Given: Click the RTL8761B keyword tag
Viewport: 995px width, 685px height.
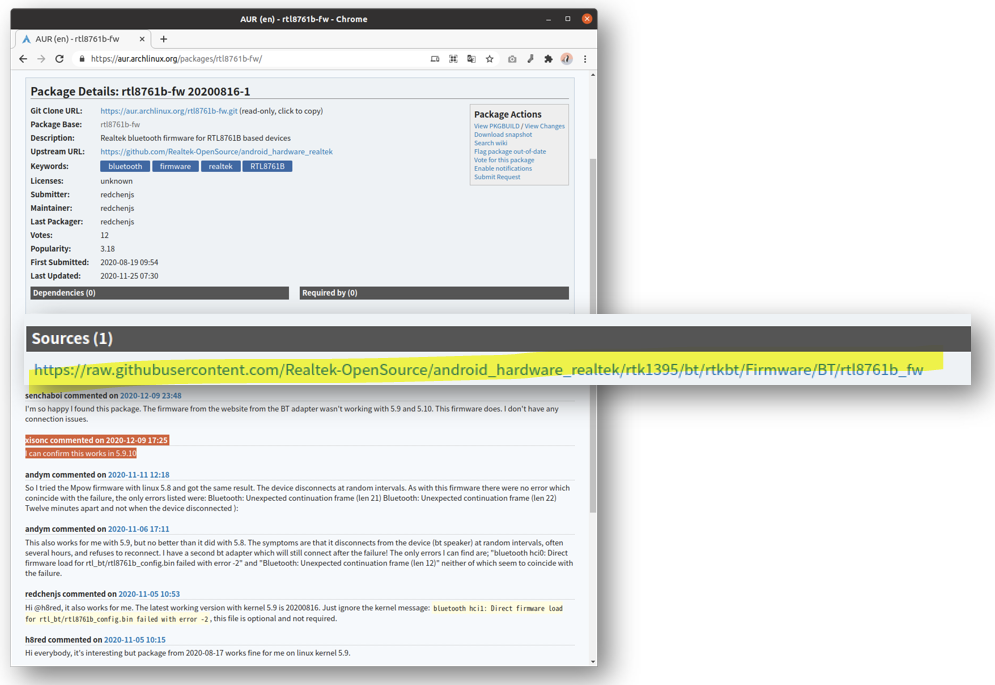Looking at the screenshot, I should (x=267, y=166).
